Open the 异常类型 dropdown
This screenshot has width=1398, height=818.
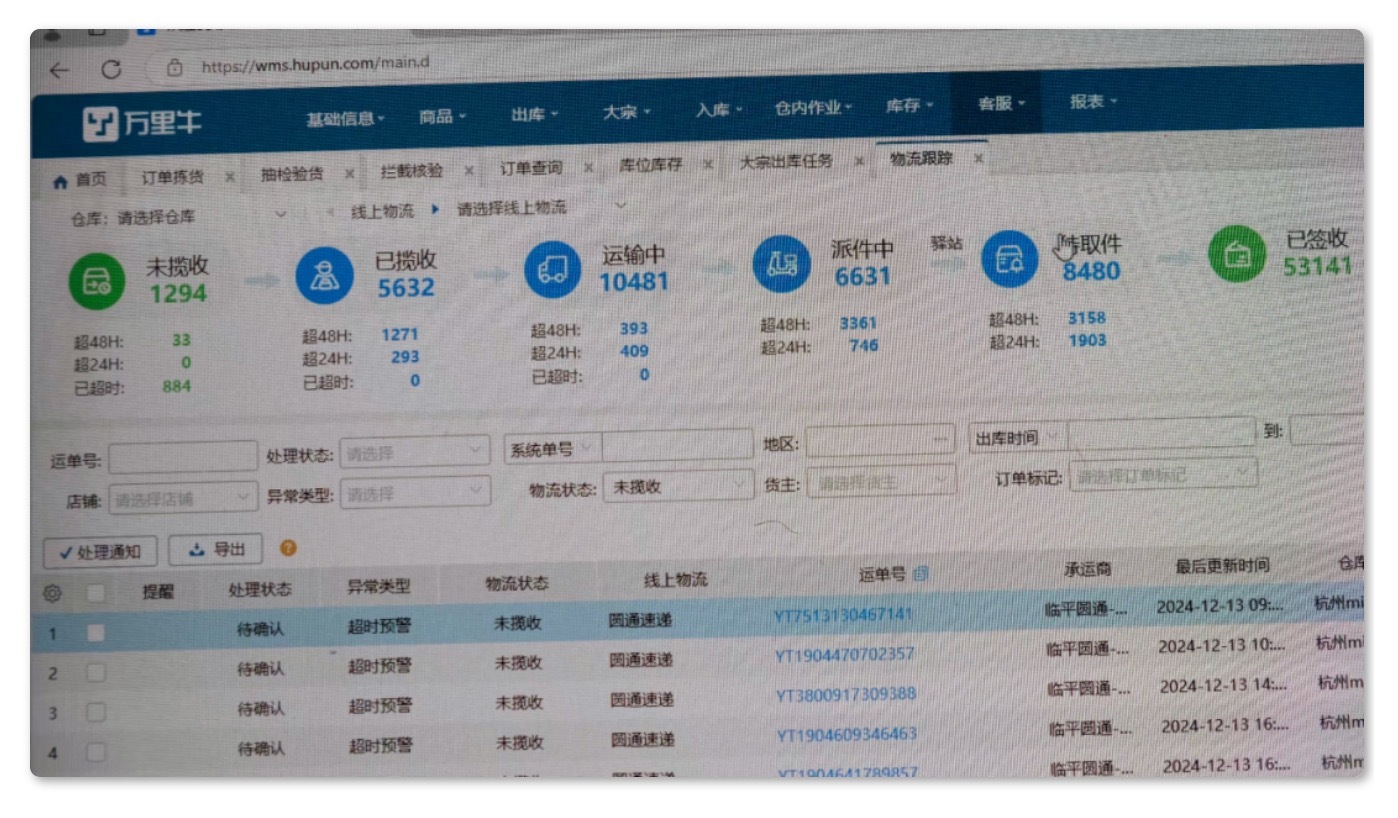click(x=414, y=493)
